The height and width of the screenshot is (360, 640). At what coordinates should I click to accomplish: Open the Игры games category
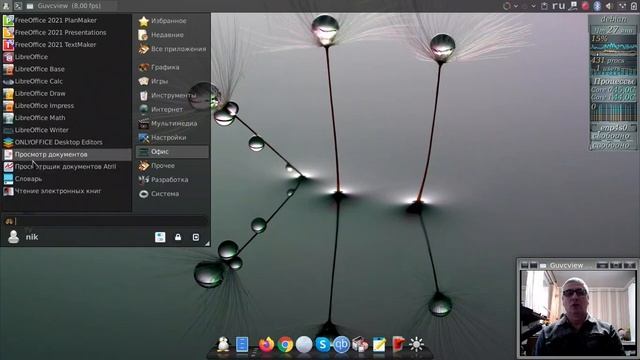tap(172, 81)
